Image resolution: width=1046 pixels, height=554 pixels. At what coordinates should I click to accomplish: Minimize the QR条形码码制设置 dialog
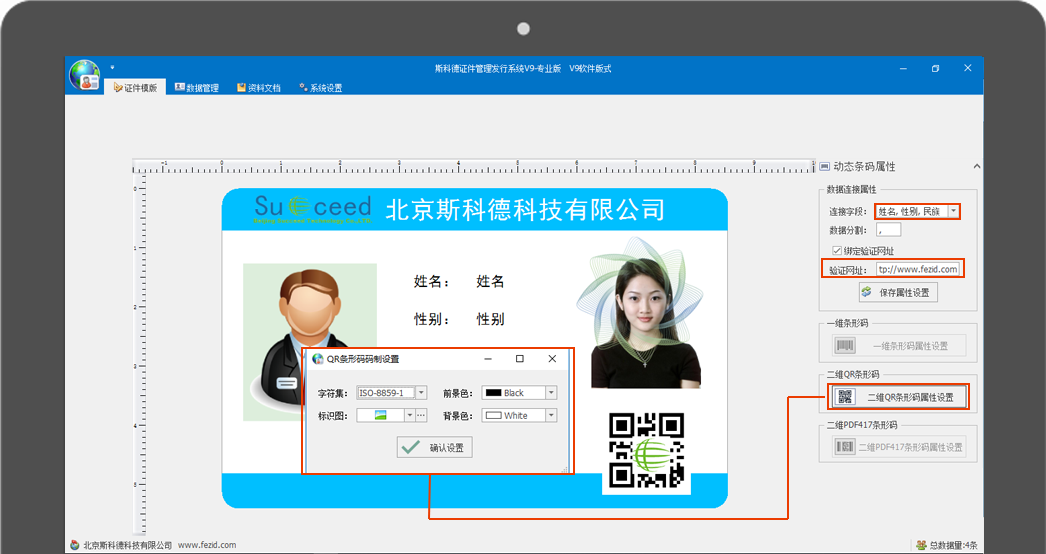[488, 358]
